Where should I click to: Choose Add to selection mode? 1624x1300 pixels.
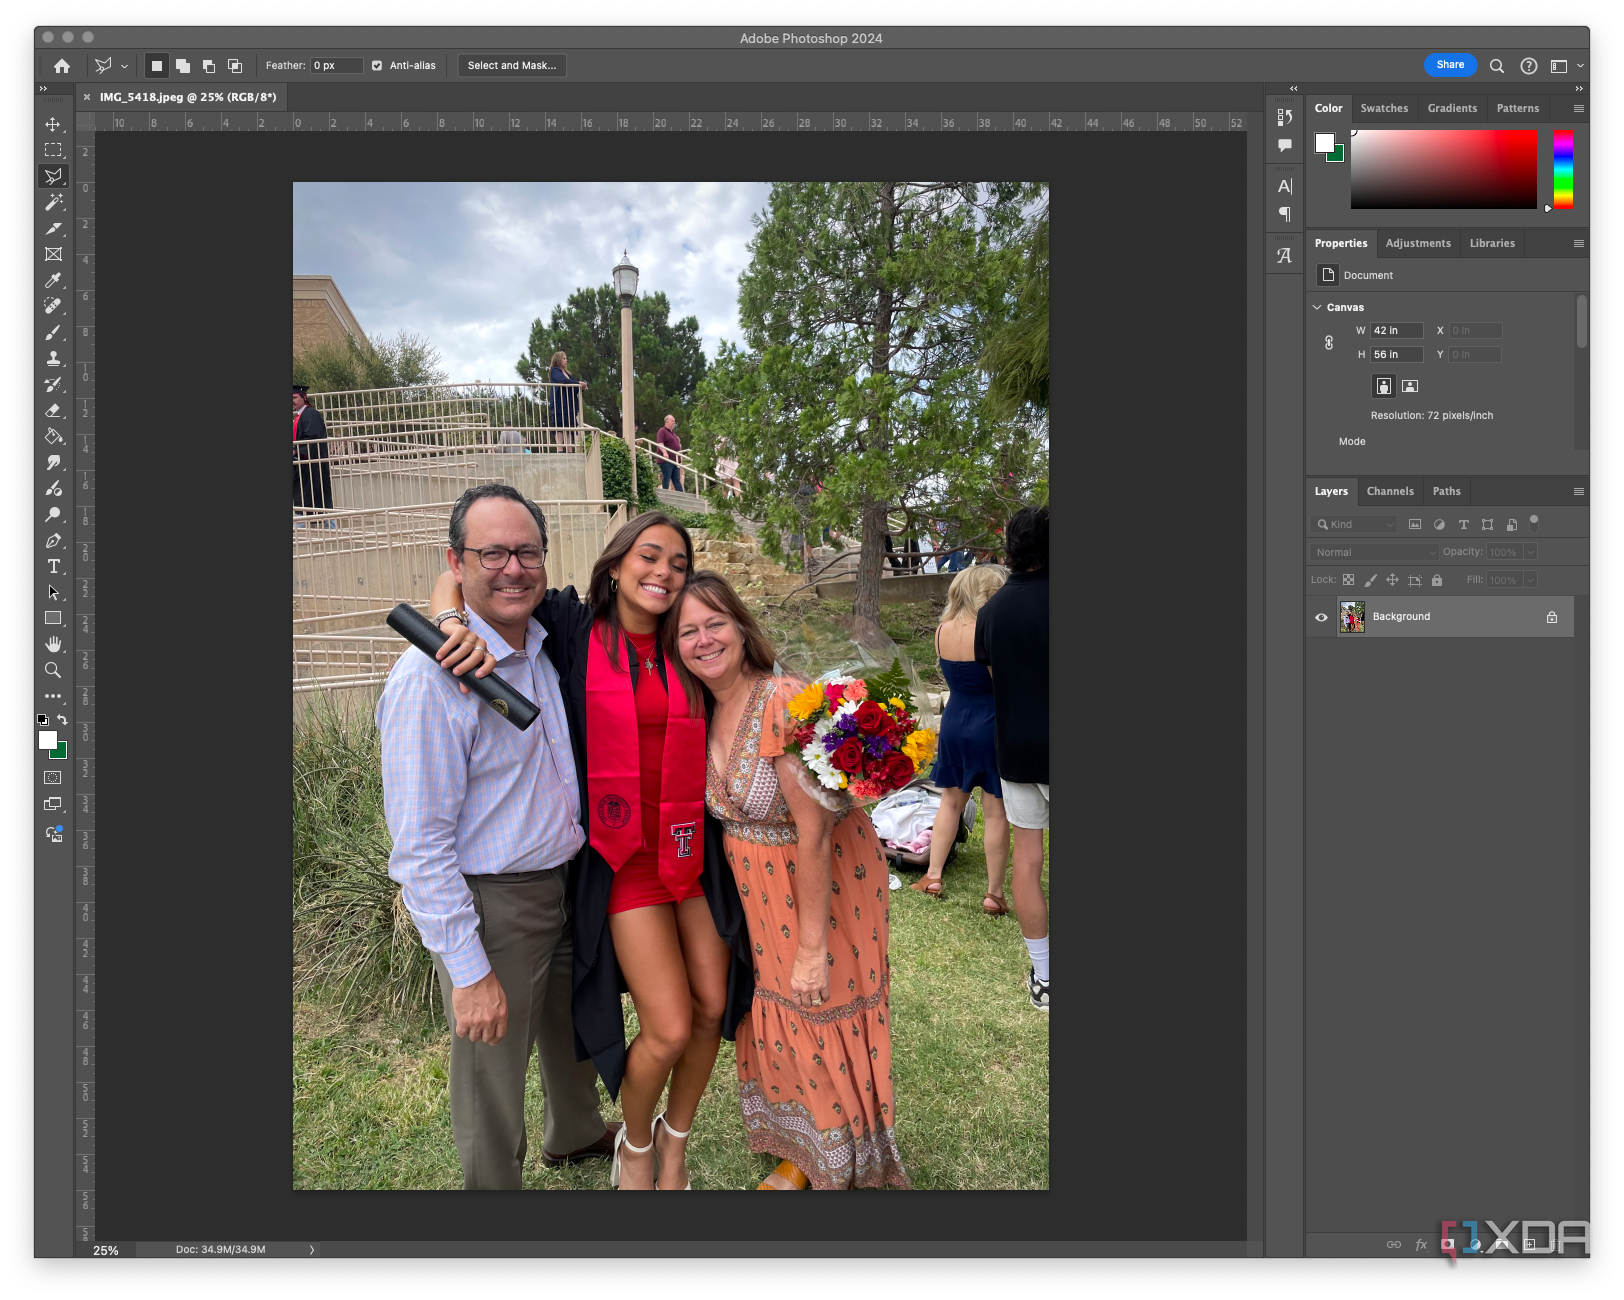[x=183, y=66]
